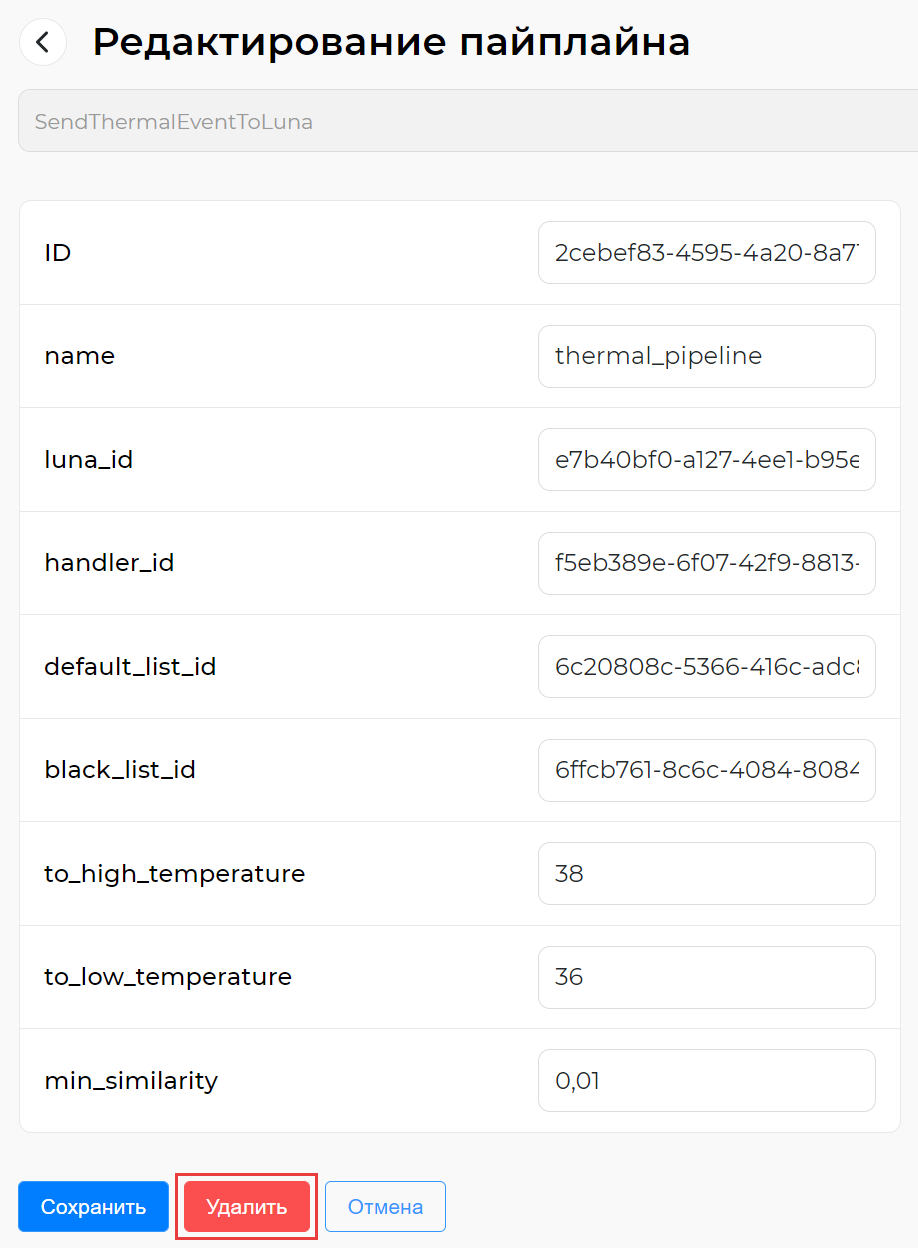Select the min_similarity field showing 0,01
Screen dimensions: 918x1248
(x=707, y=1080)
